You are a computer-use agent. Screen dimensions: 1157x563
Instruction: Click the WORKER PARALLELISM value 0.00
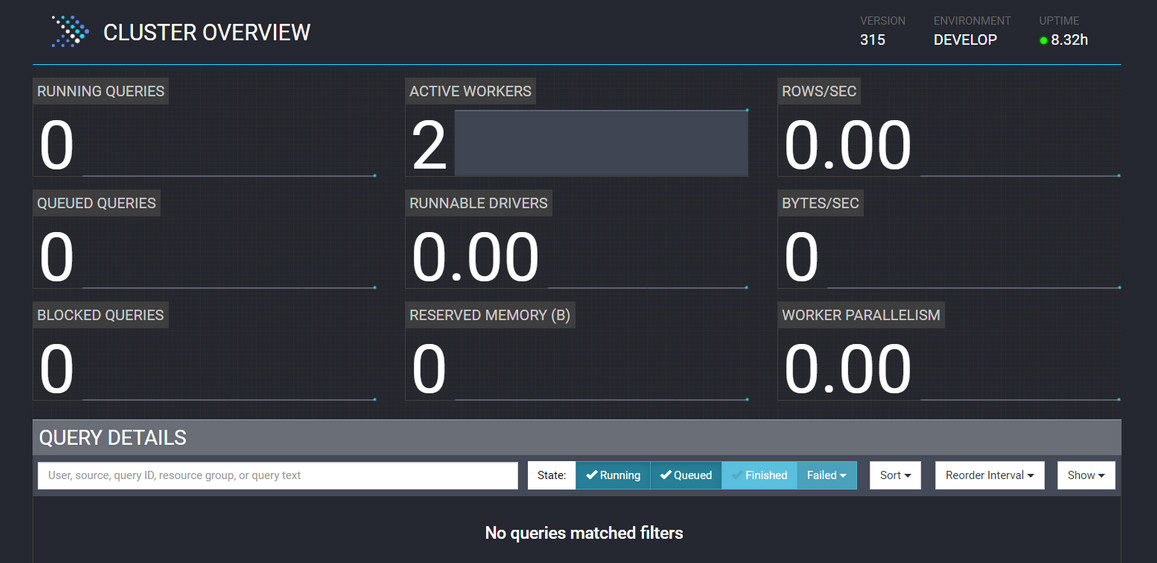(x=848, y=369)
